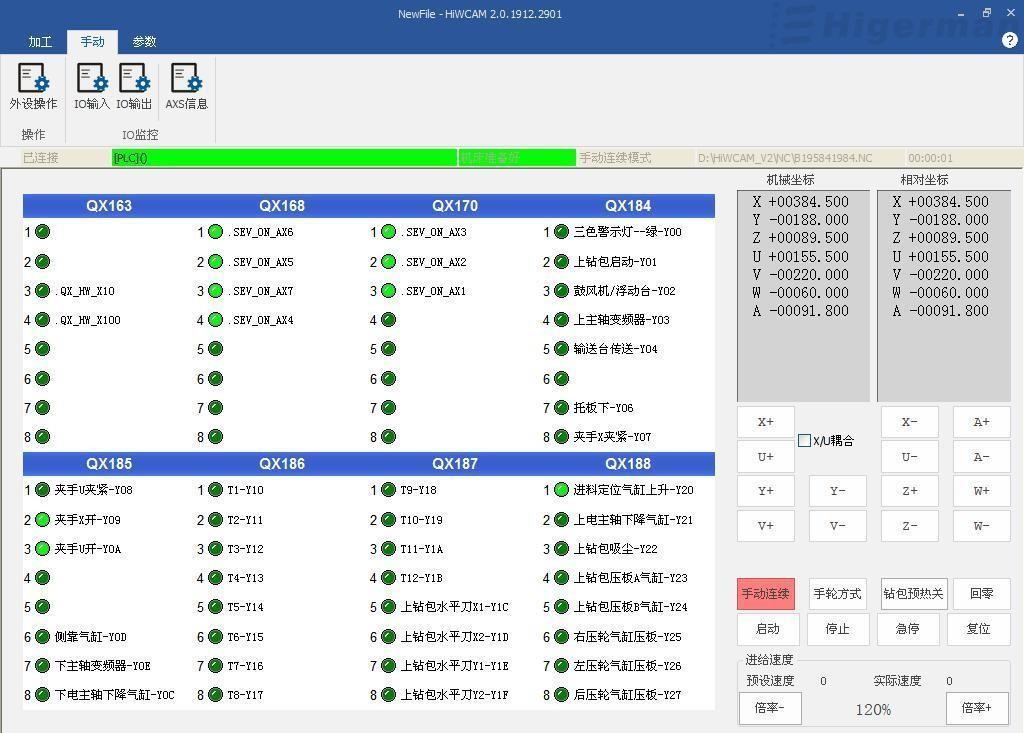Click the 复位 reset button

coord(978,629)
